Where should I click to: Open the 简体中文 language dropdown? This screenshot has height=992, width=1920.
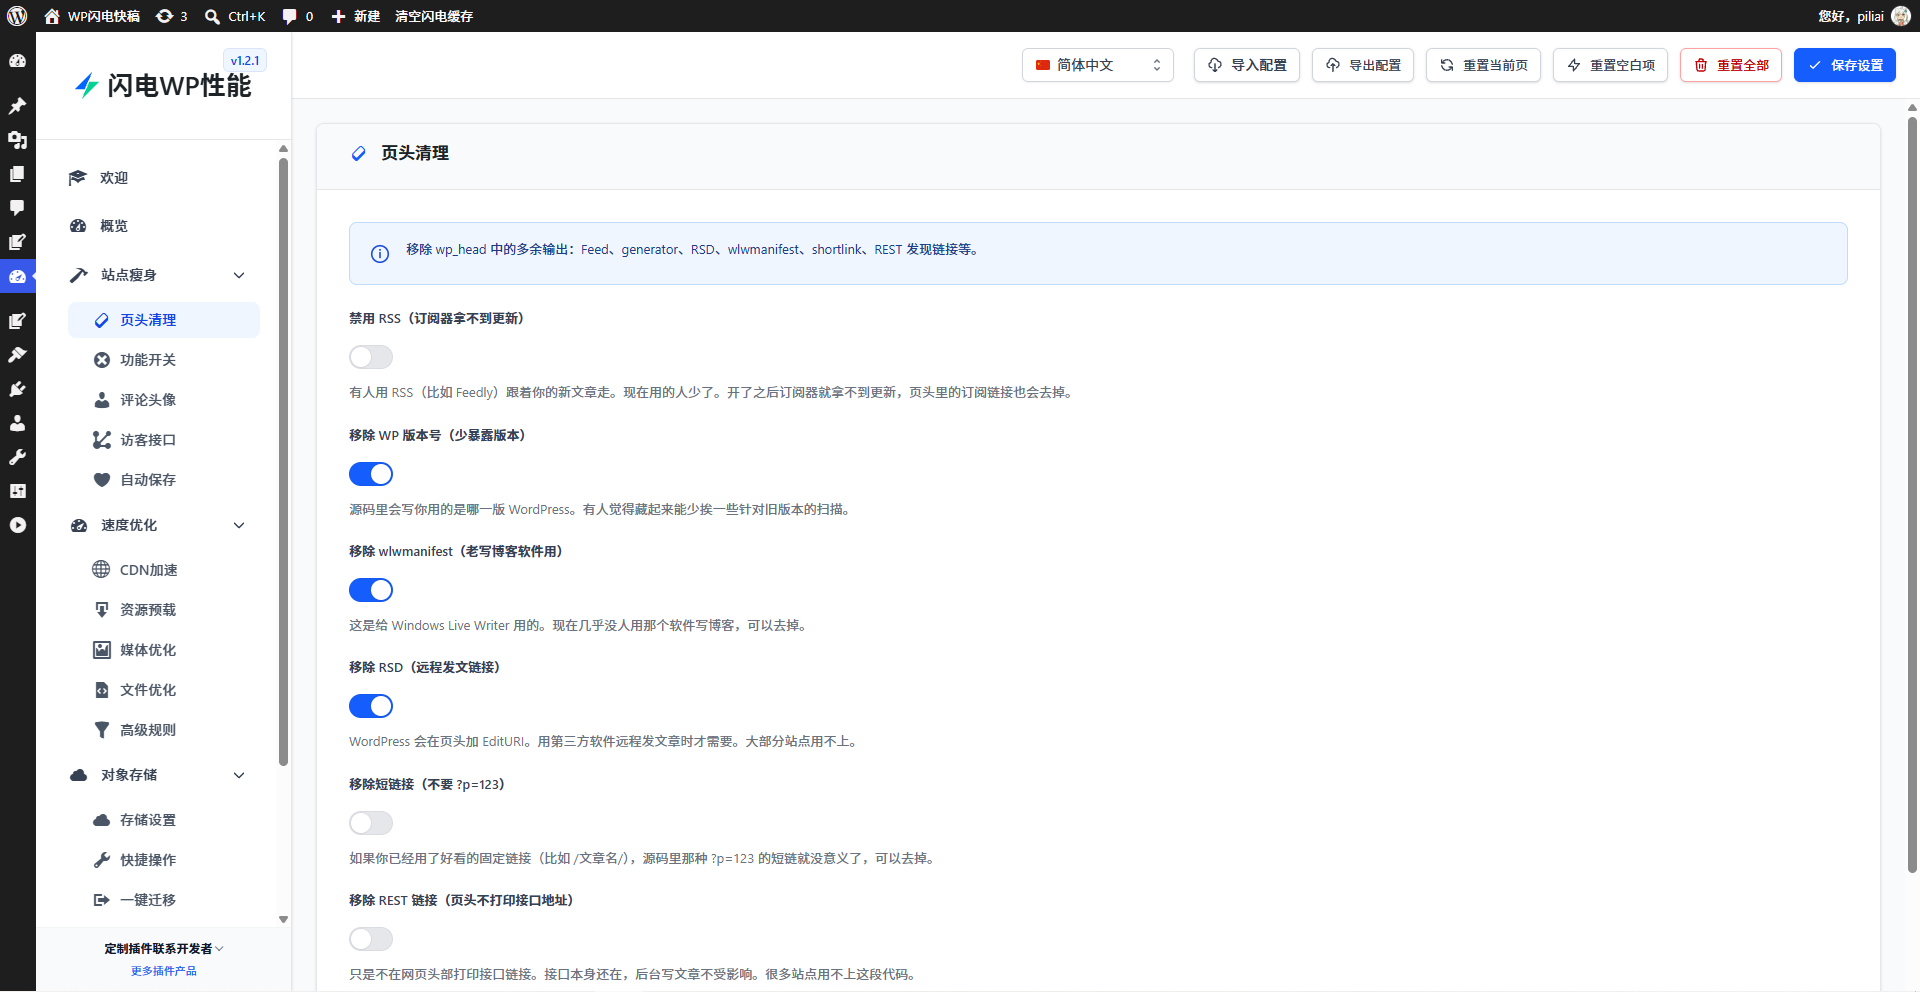[x=1097, y=65]
